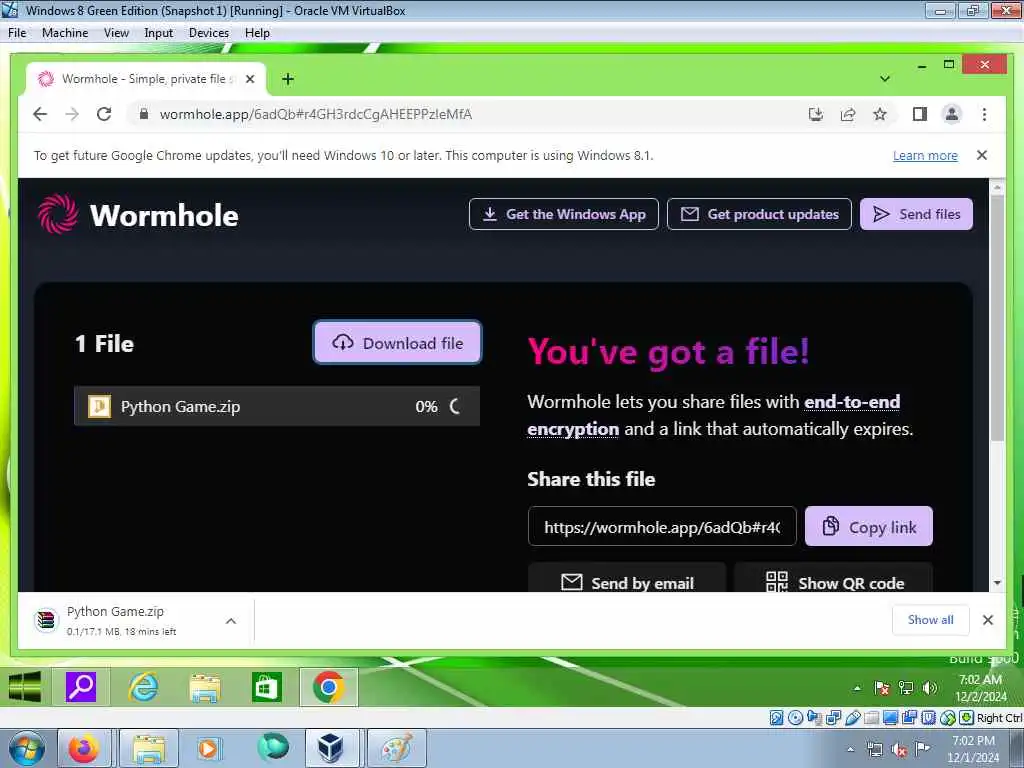
Task: Open Paint on host taskbar
Action: pyautogui.click(x=396, y=748)
